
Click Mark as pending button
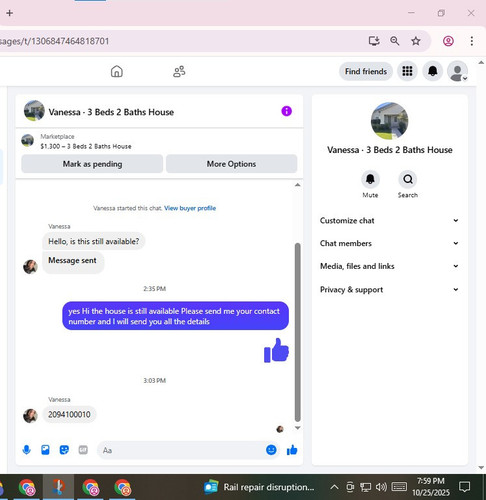coord(92,164)
